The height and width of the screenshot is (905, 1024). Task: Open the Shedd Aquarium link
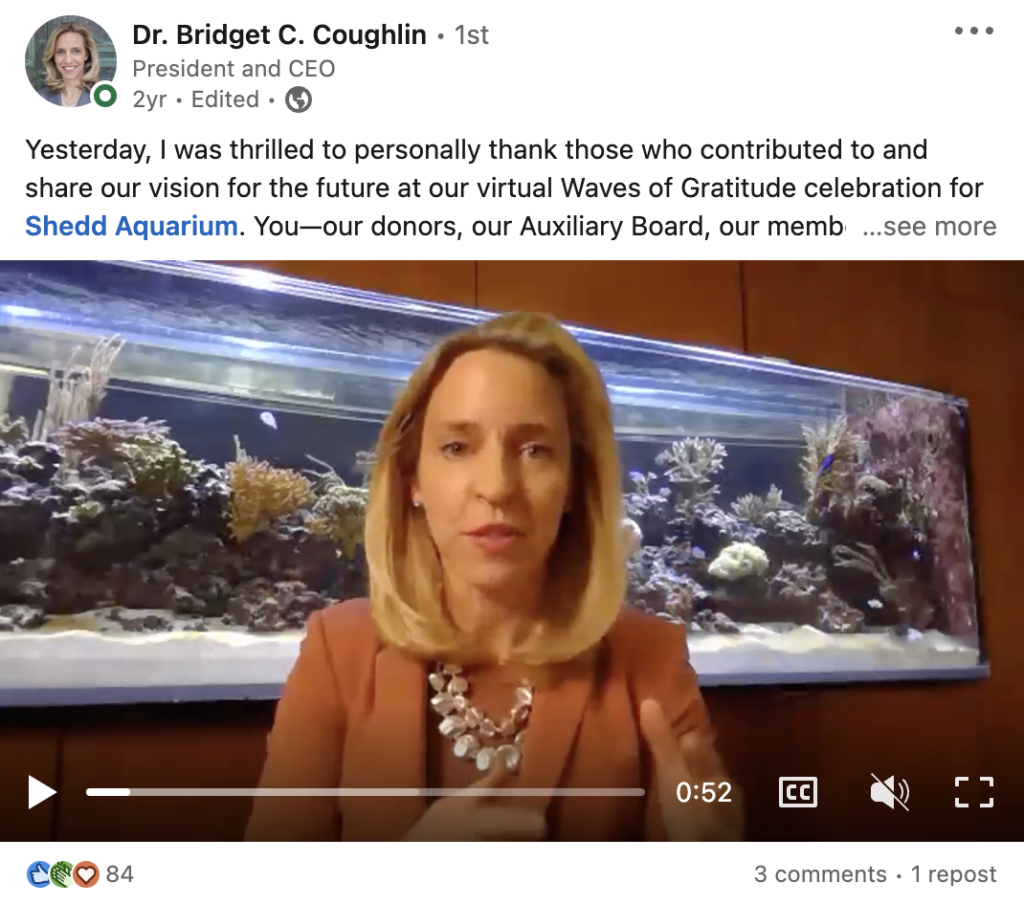(131, 226)
